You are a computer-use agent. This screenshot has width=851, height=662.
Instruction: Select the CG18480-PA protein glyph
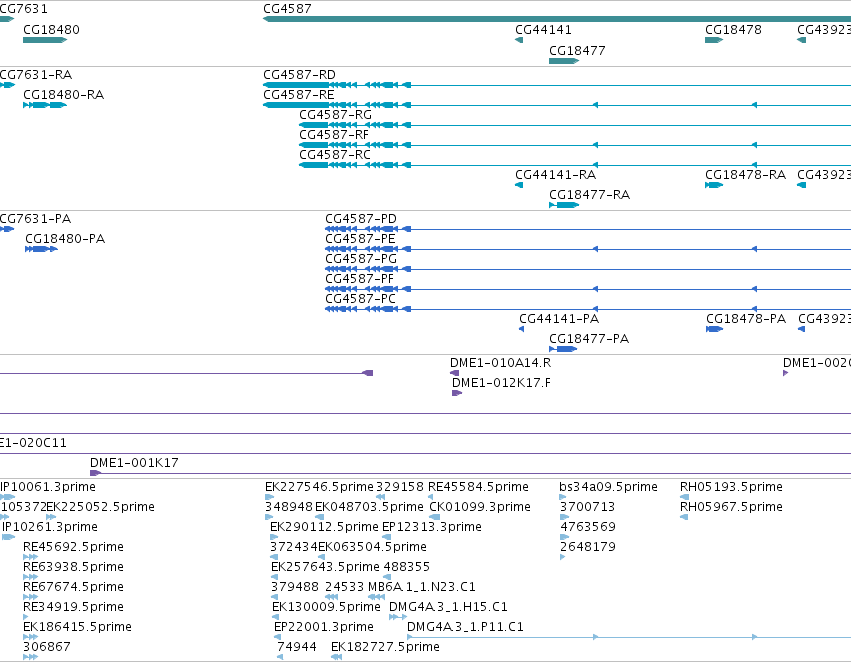pyautogui.click(x=41, y=249)
